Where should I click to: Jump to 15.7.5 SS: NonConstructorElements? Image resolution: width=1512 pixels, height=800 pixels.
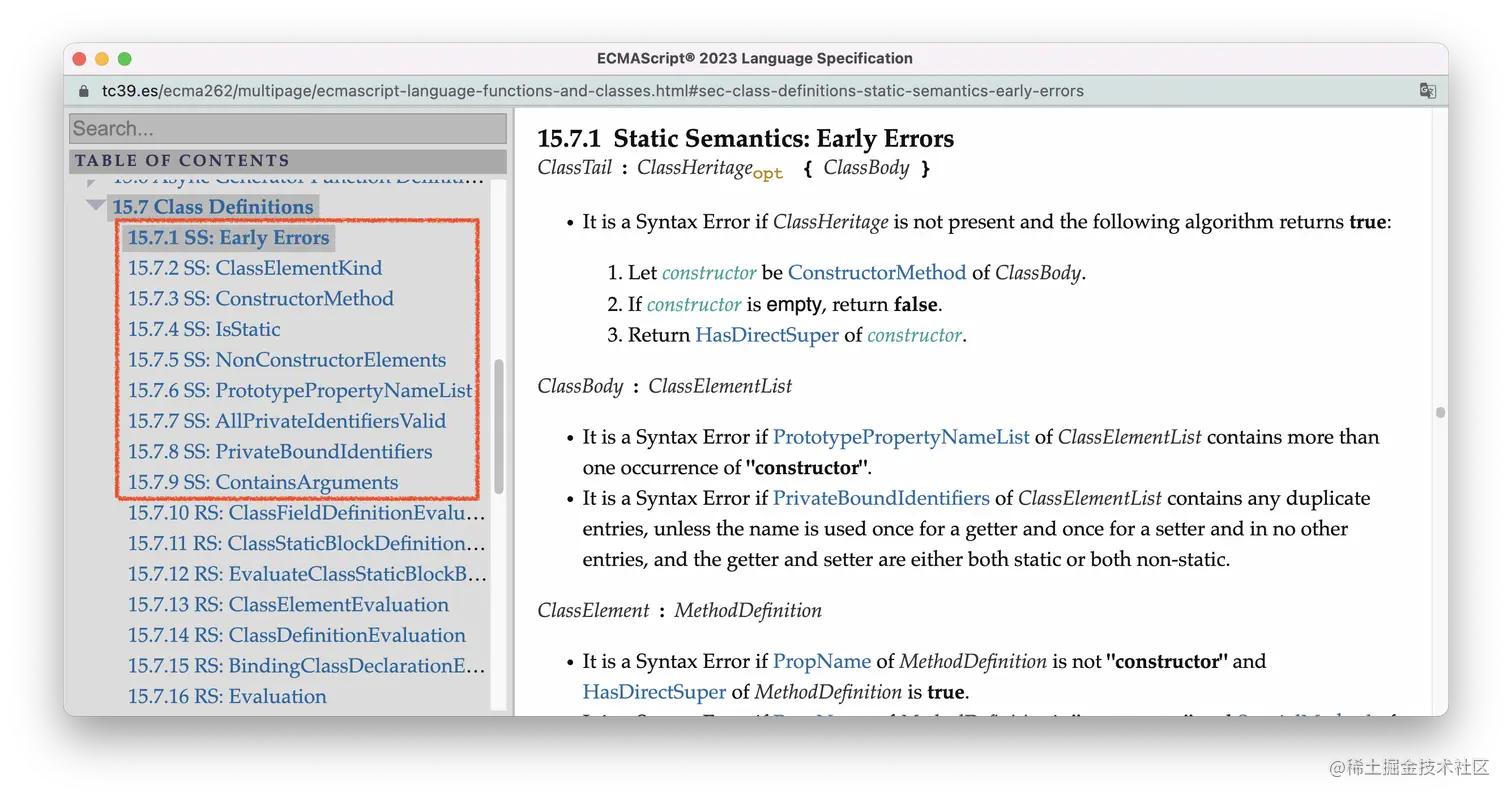coord(287,360)
